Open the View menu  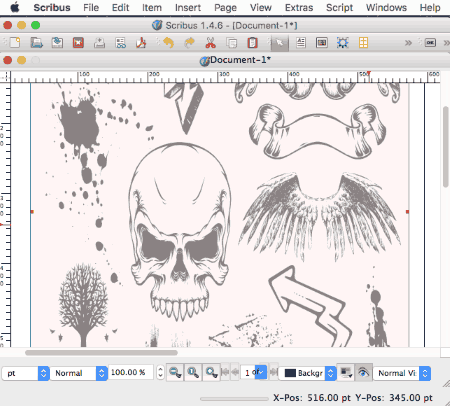click(x=261, y=7)
